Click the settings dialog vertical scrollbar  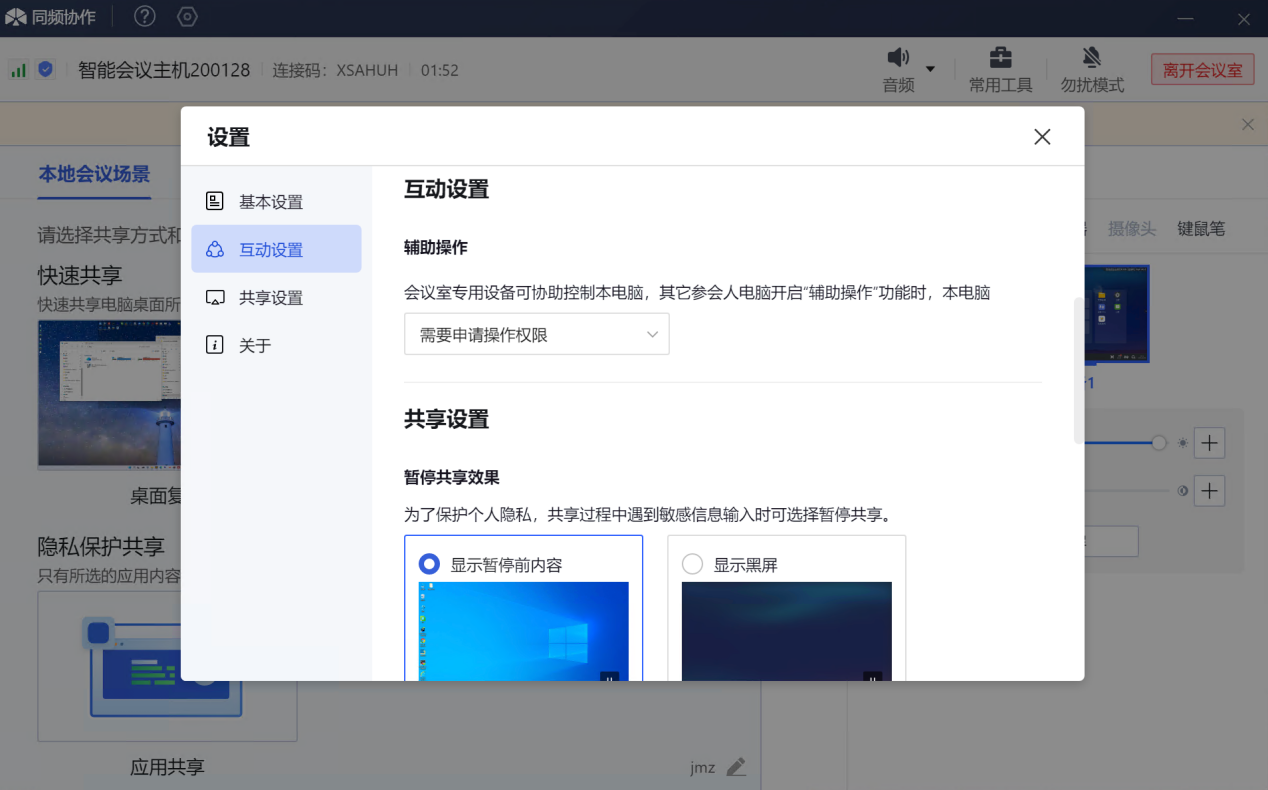1078,370
